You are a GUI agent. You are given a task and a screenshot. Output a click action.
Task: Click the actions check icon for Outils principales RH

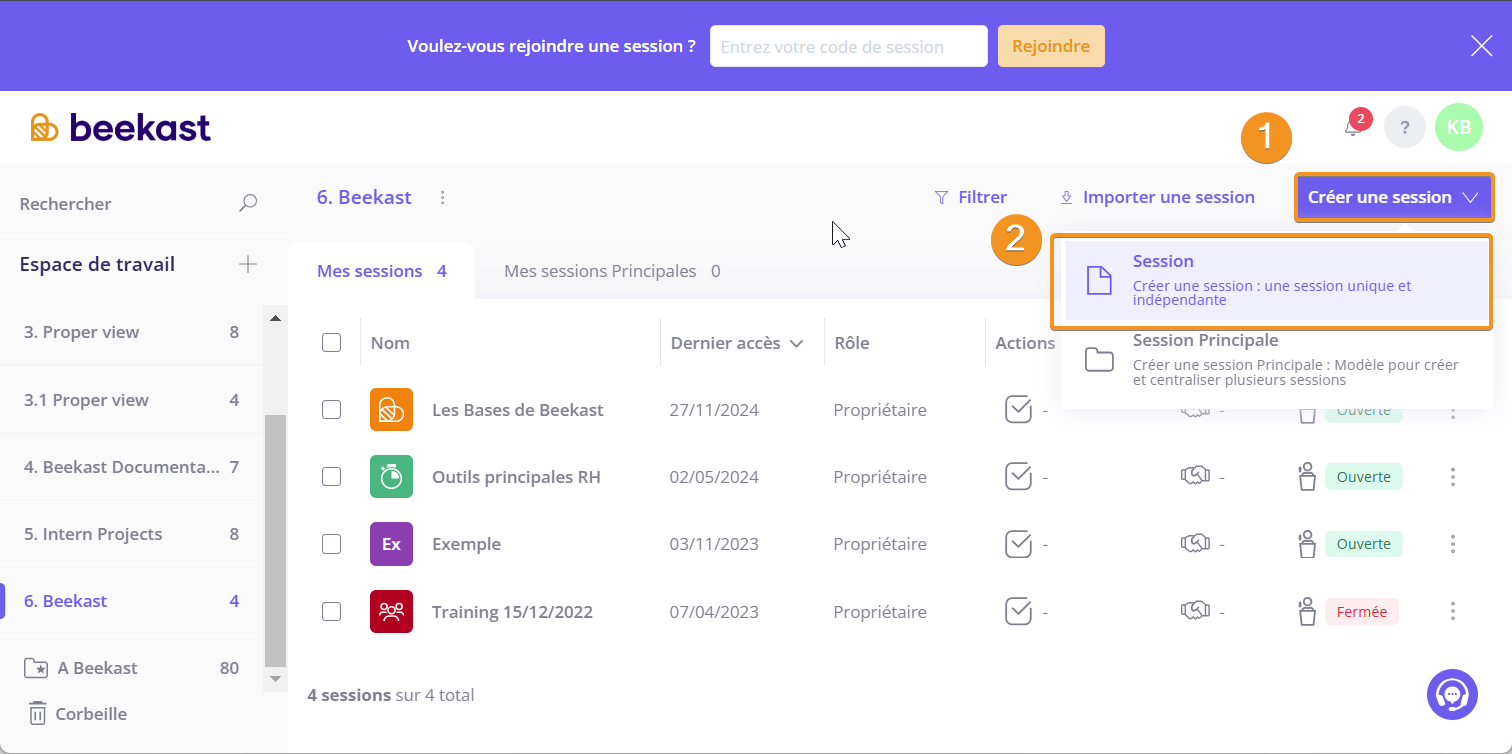[x=1018, y=477]
